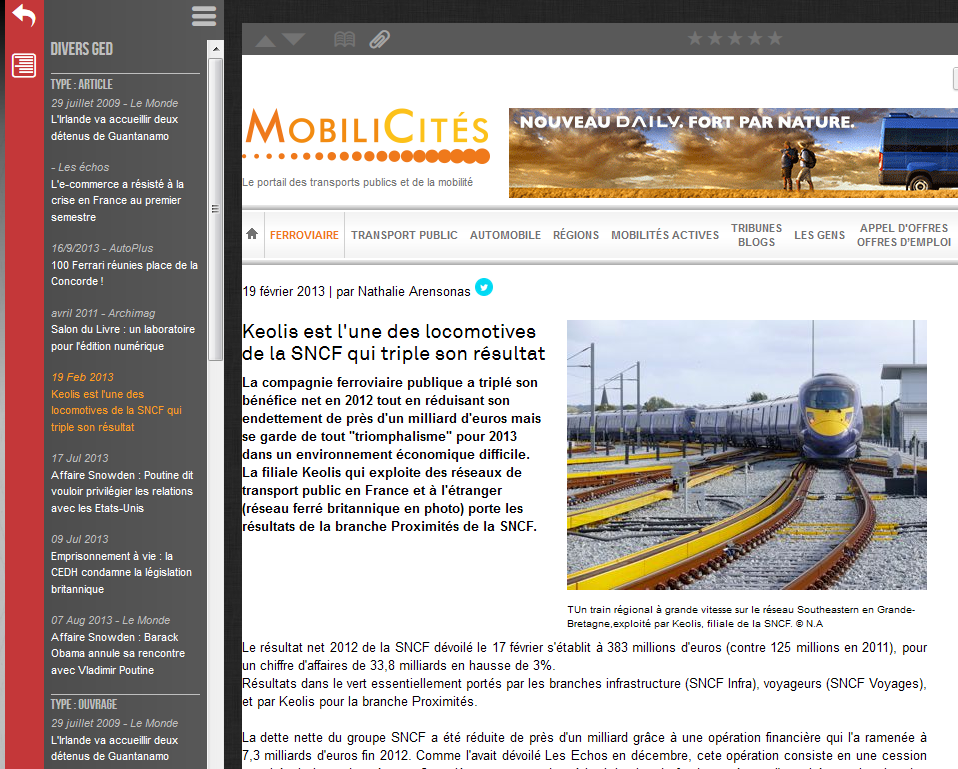
Task: Click the paperclip attachment icon
Action: [x=379, y=40]
